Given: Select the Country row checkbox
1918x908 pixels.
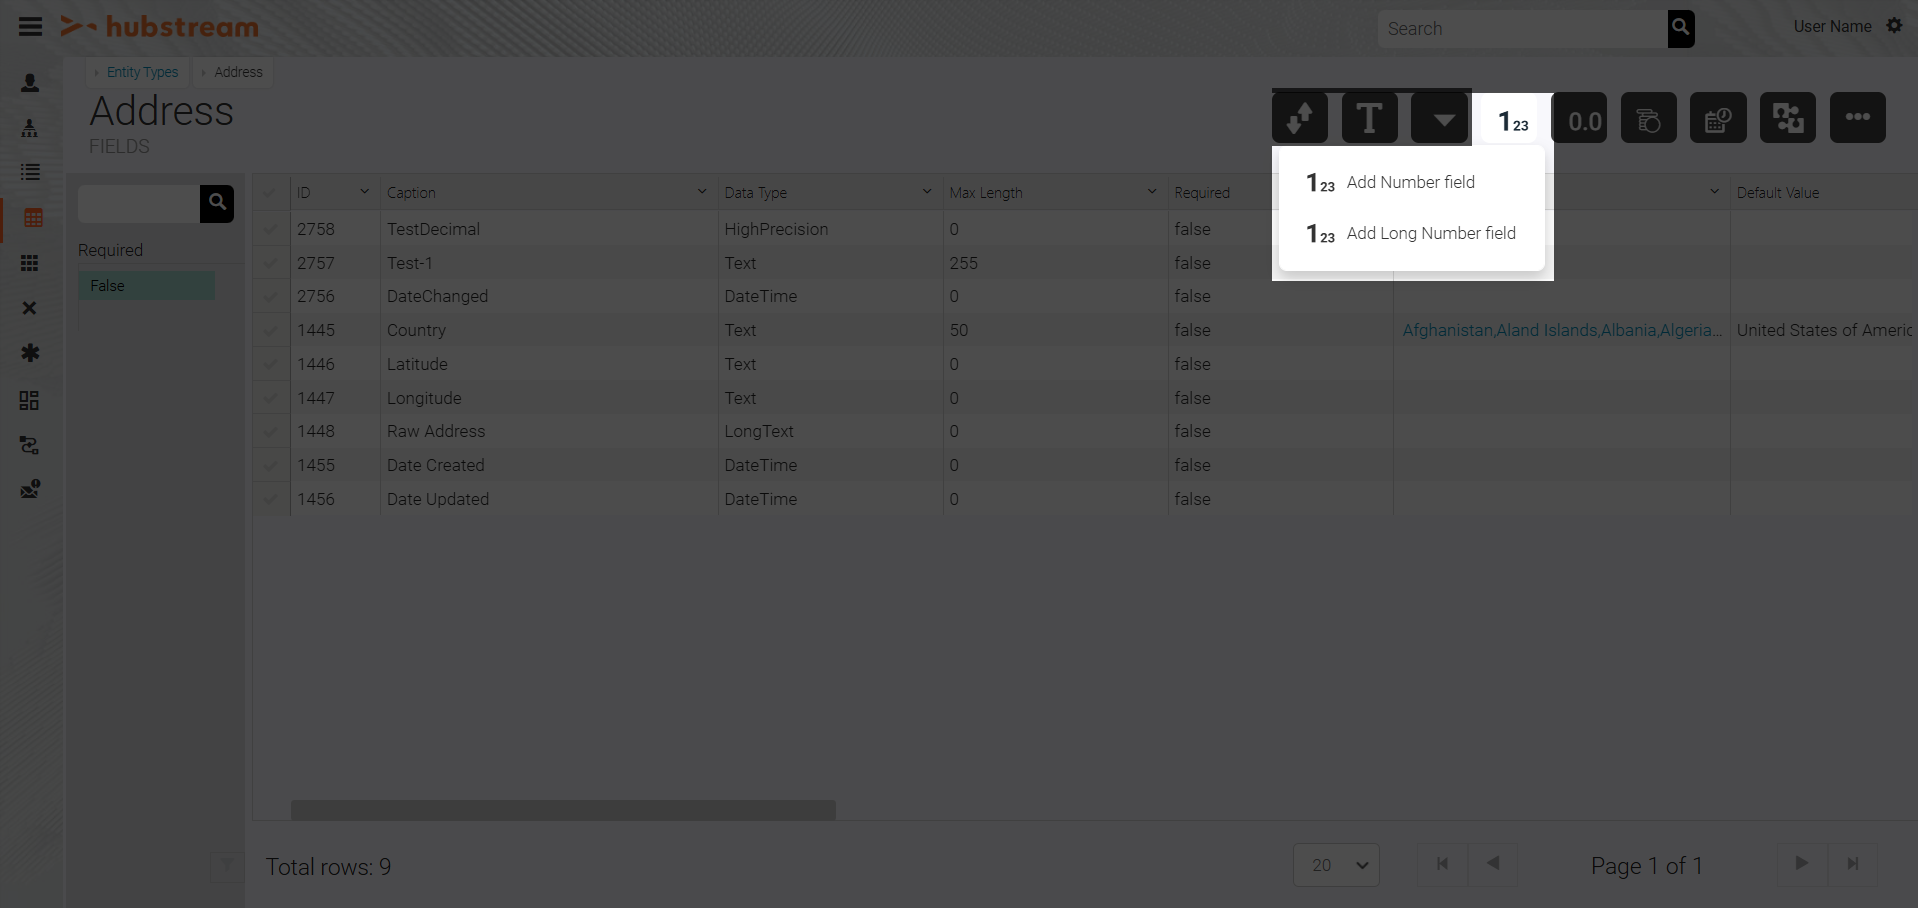Looking at the screenshot, I should point(271,330).
